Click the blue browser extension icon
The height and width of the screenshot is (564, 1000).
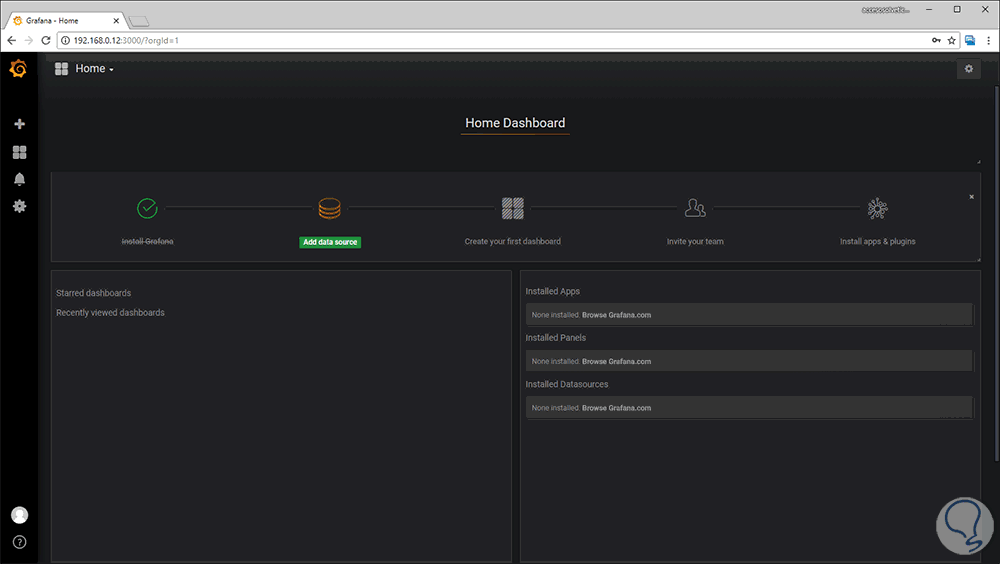(x=970, y=40)
